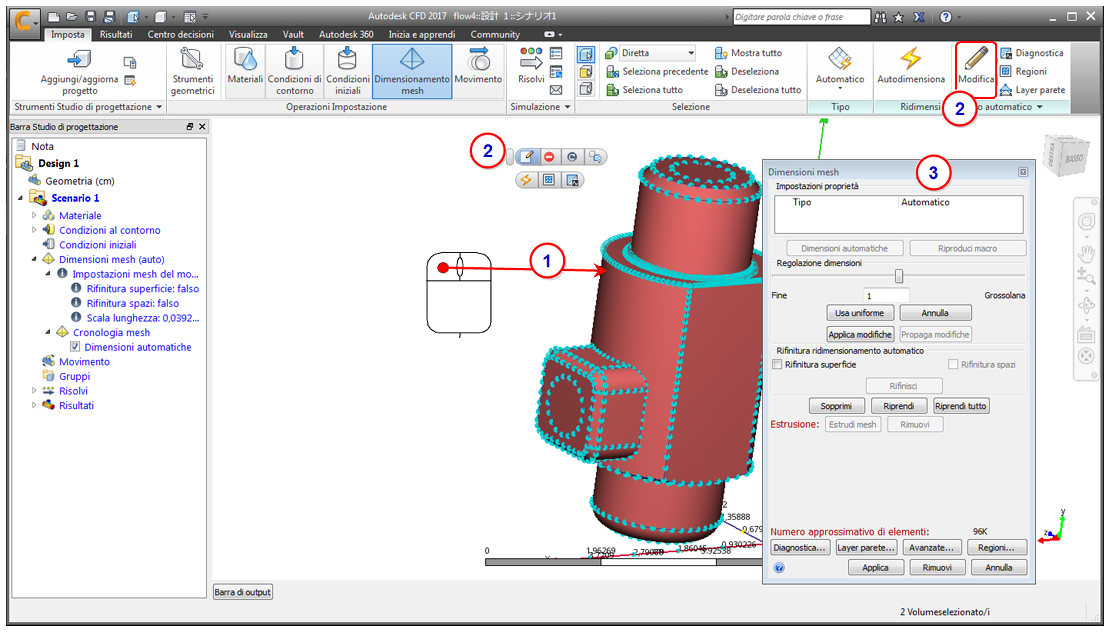The width and height of the screenshot is (1107, 635).
Task: Click the lightning bolt in floating toolbar
Action: tap(526, 180)
